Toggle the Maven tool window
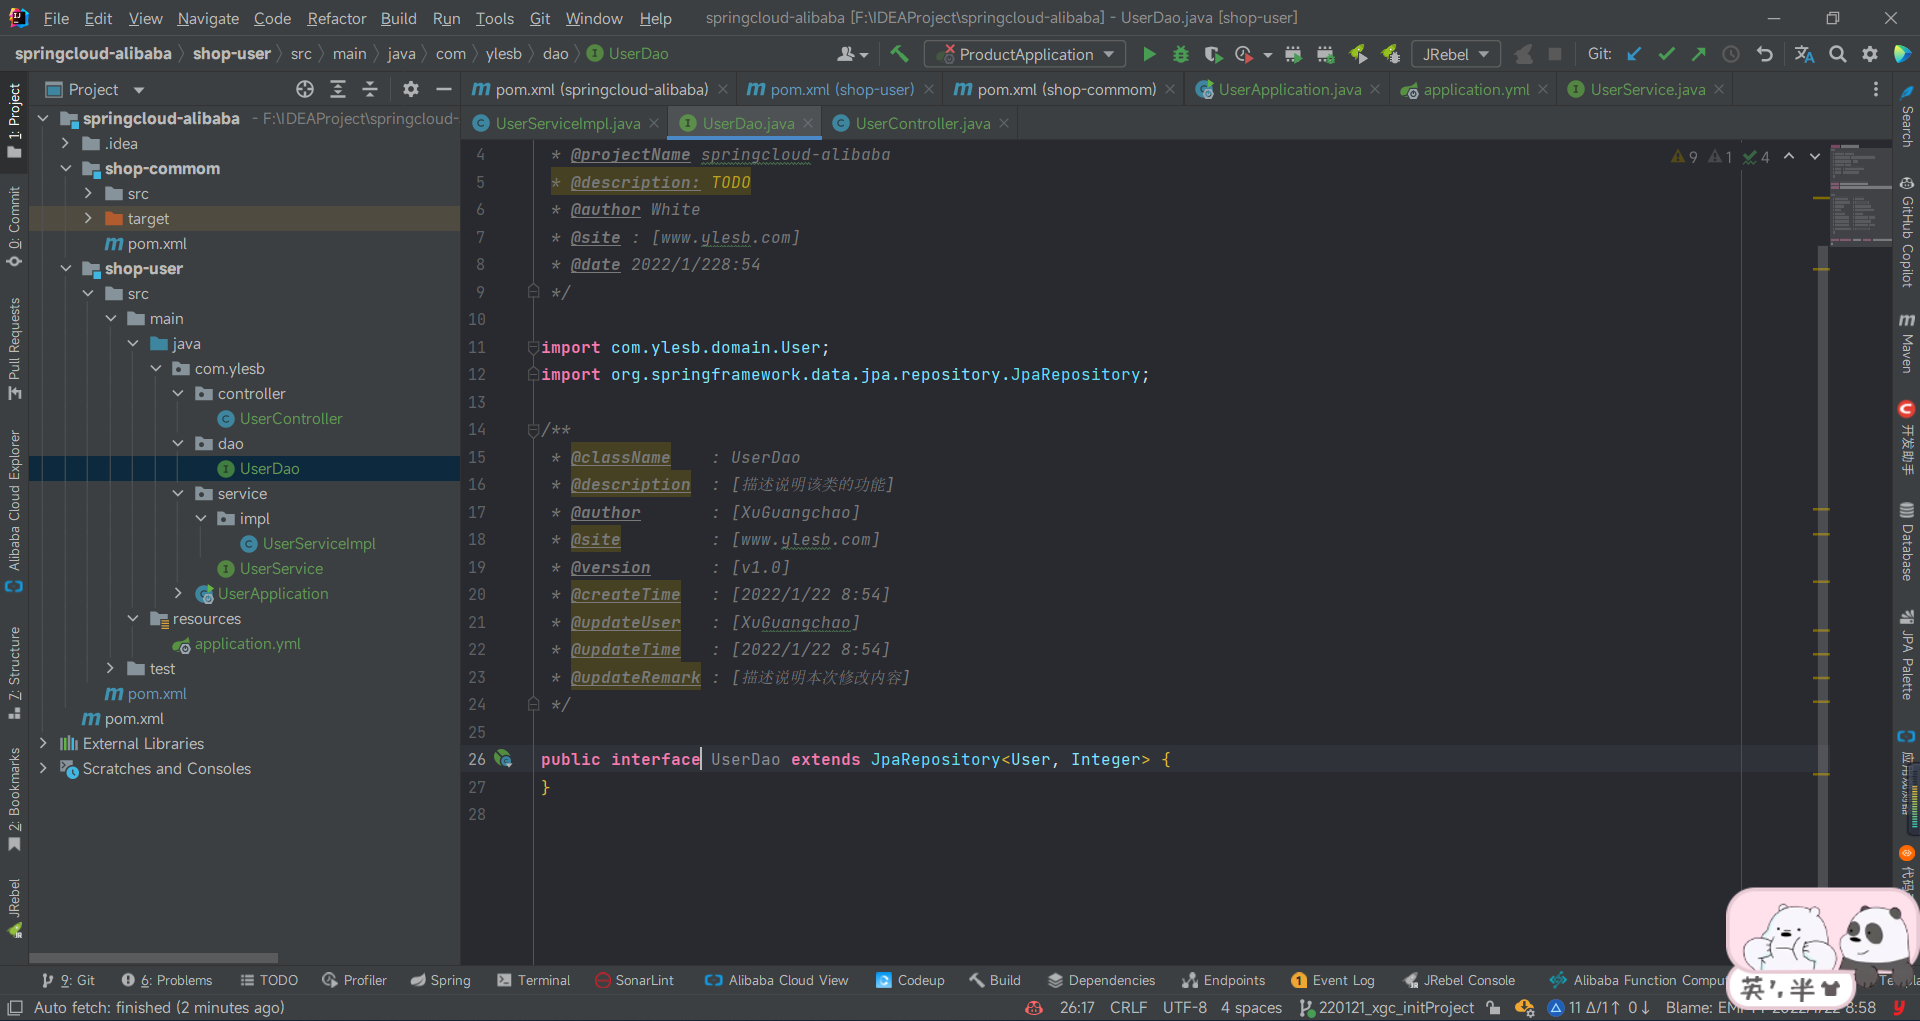 1906,343
